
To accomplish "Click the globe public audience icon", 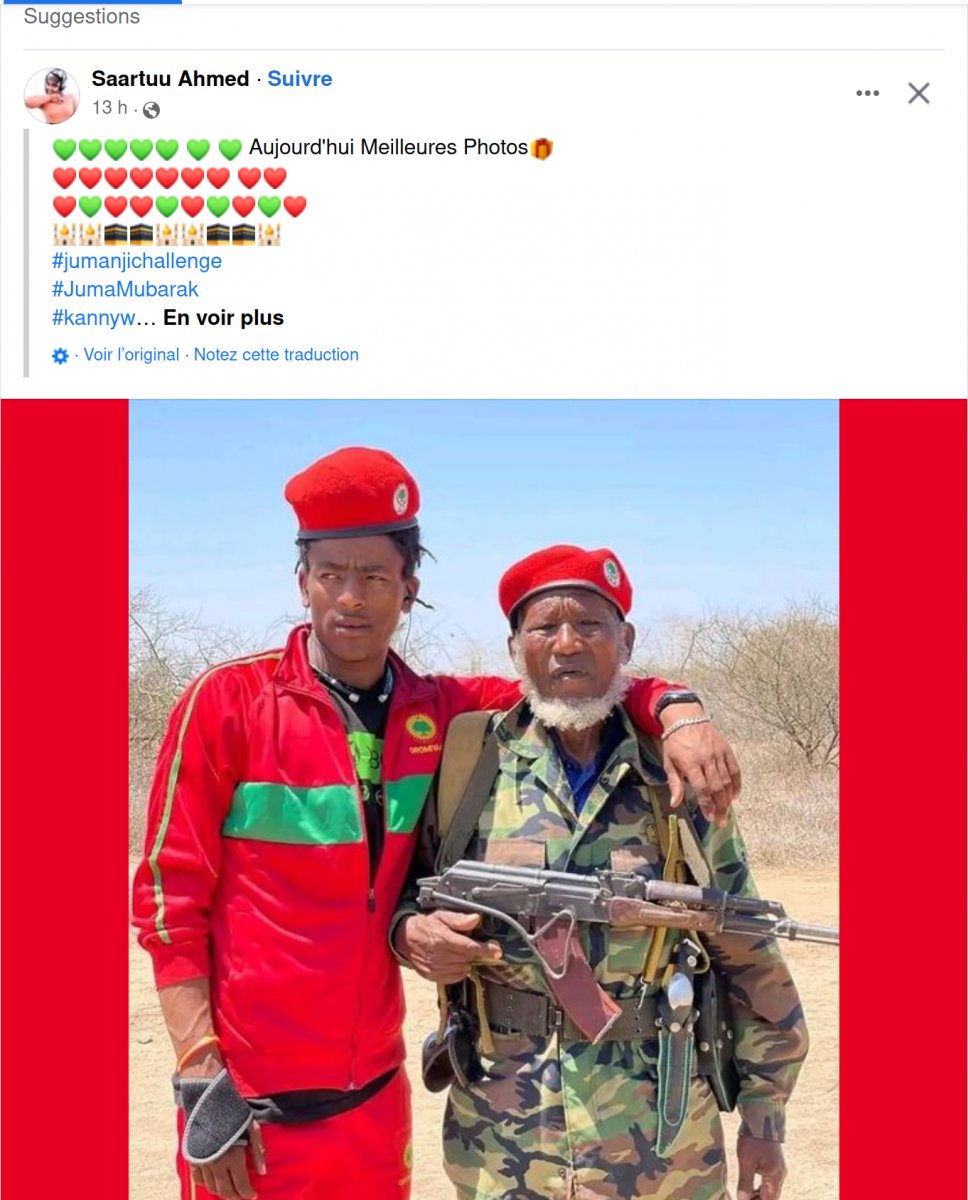I will coord(151,110).
